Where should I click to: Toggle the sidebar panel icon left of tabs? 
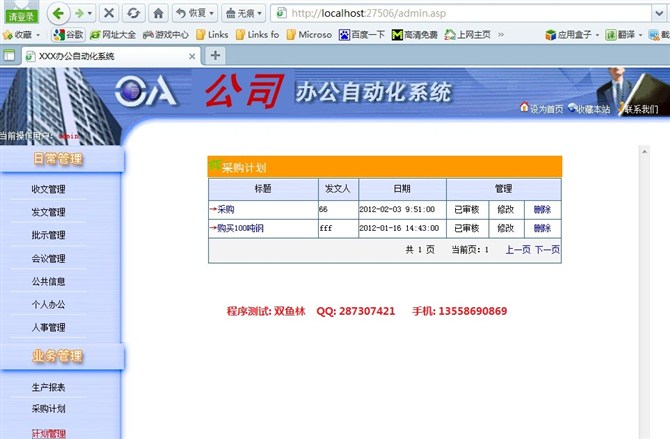coord(9,56)
